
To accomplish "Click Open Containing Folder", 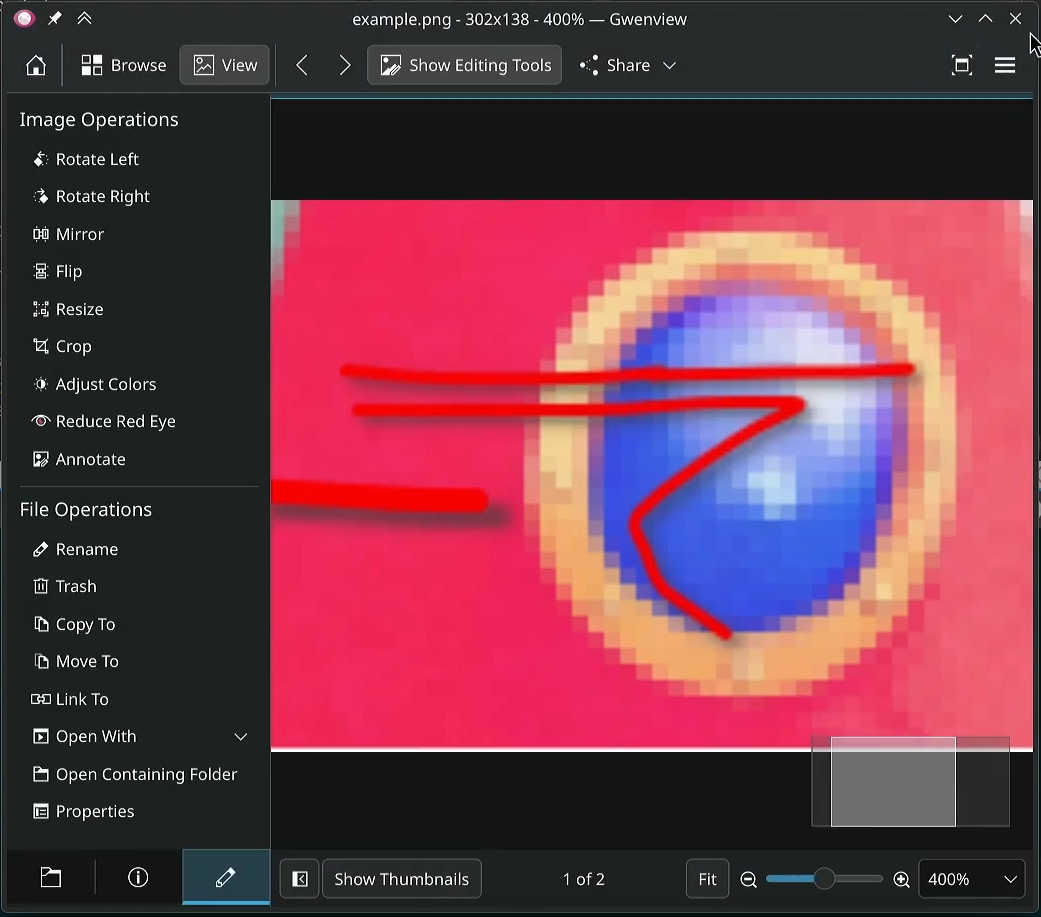I will (135, 774).
